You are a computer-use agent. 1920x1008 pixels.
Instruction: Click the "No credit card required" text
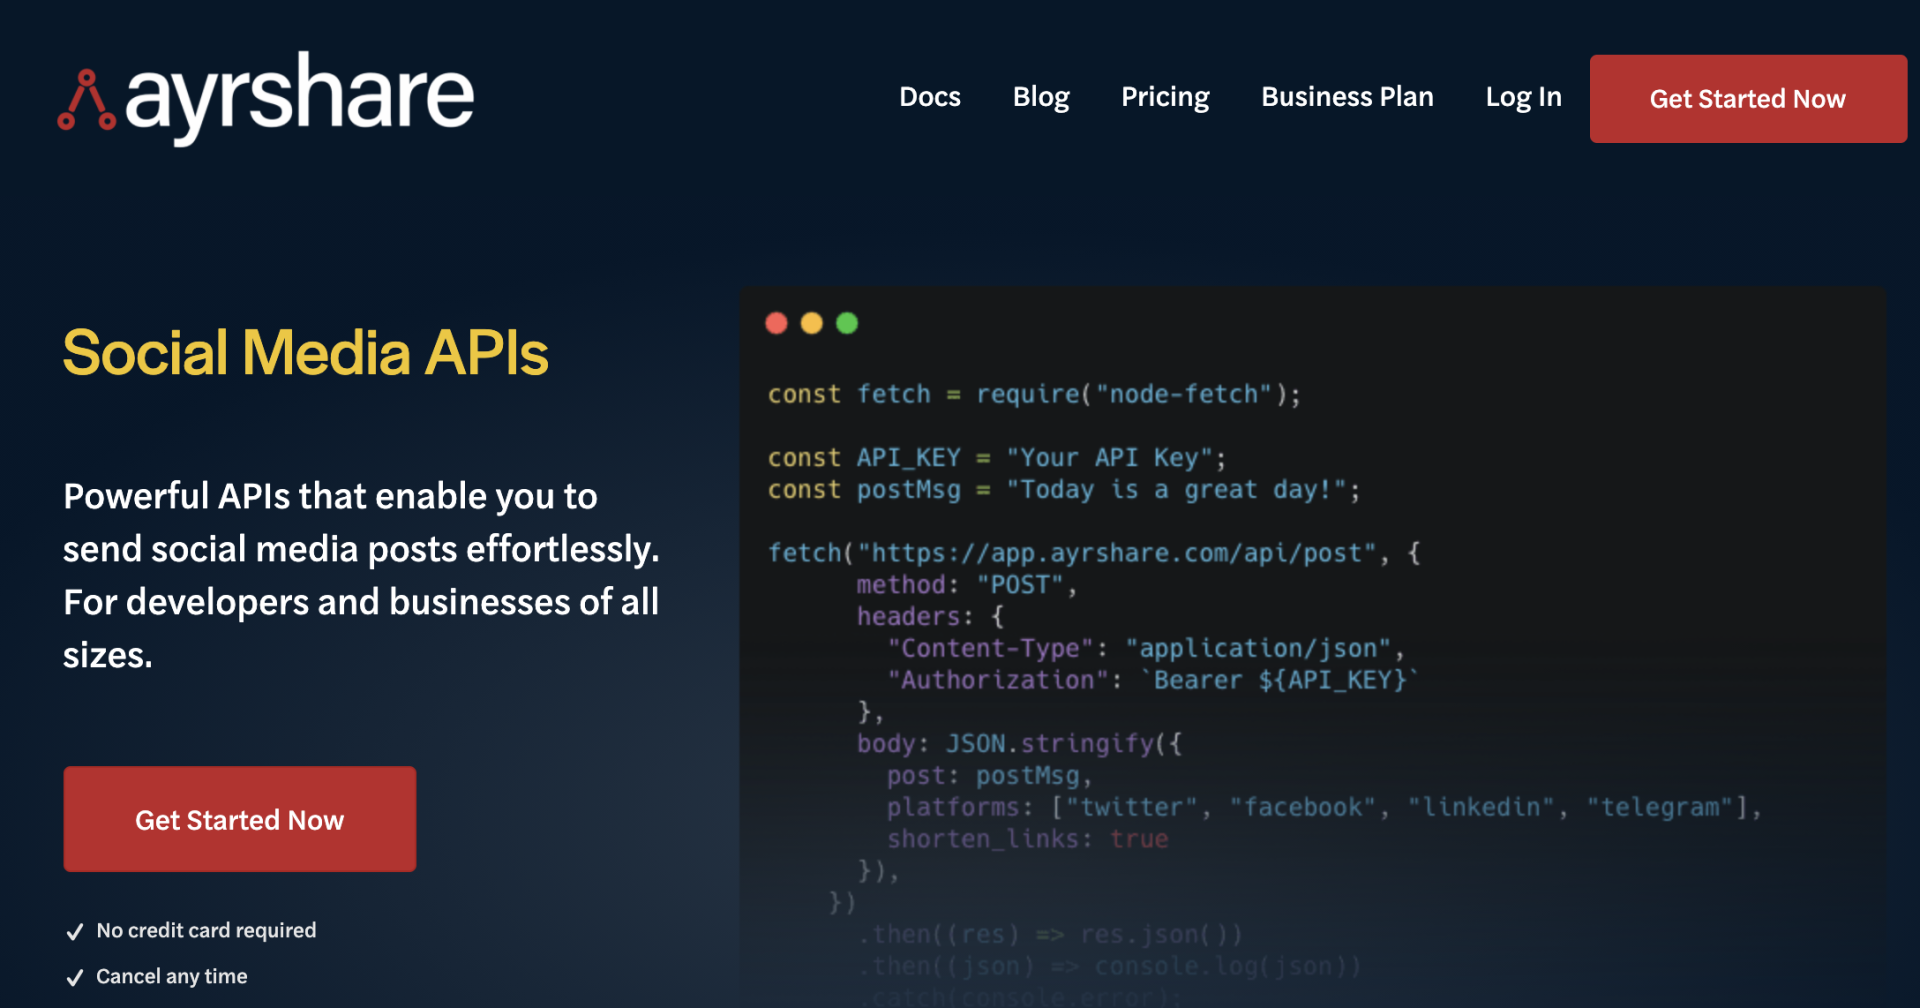tap(206, 931)
